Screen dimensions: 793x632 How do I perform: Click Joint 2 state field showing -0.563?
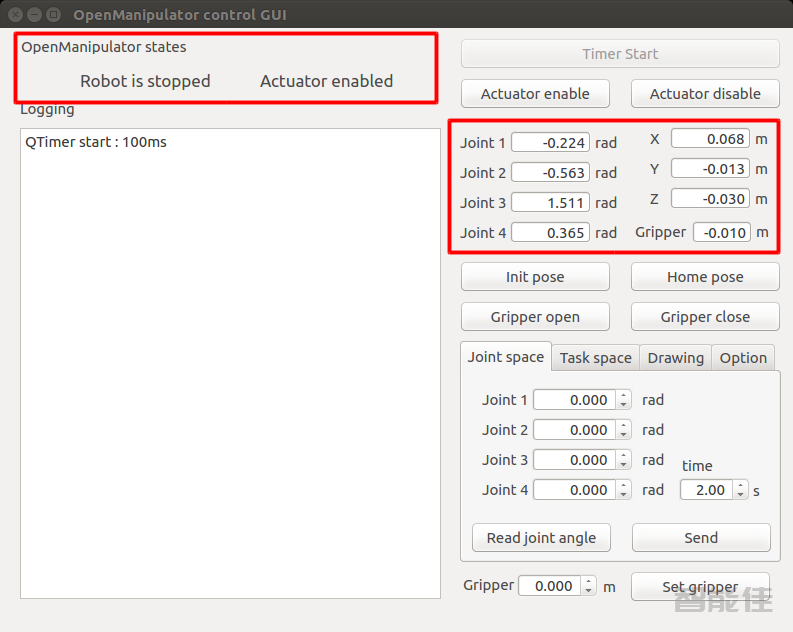click(550, 172)
